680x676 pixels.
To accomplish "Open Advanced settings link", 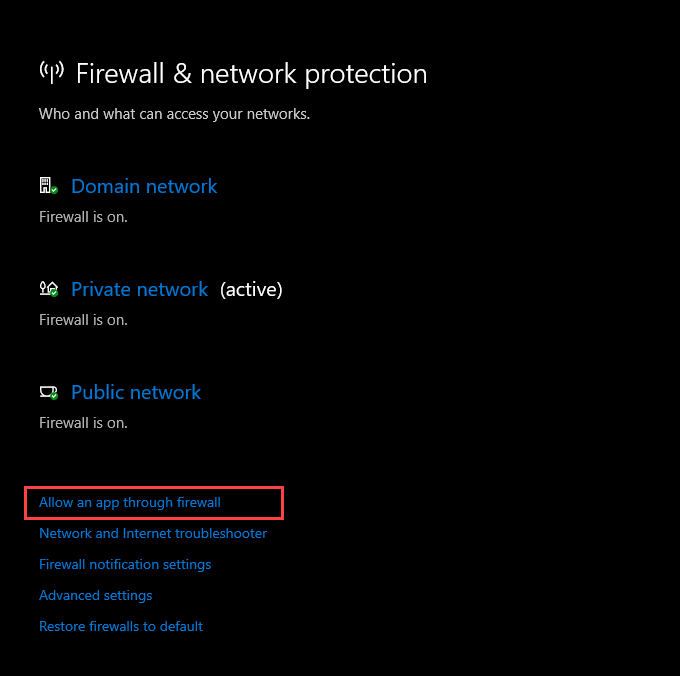I will tap(96, 596).
